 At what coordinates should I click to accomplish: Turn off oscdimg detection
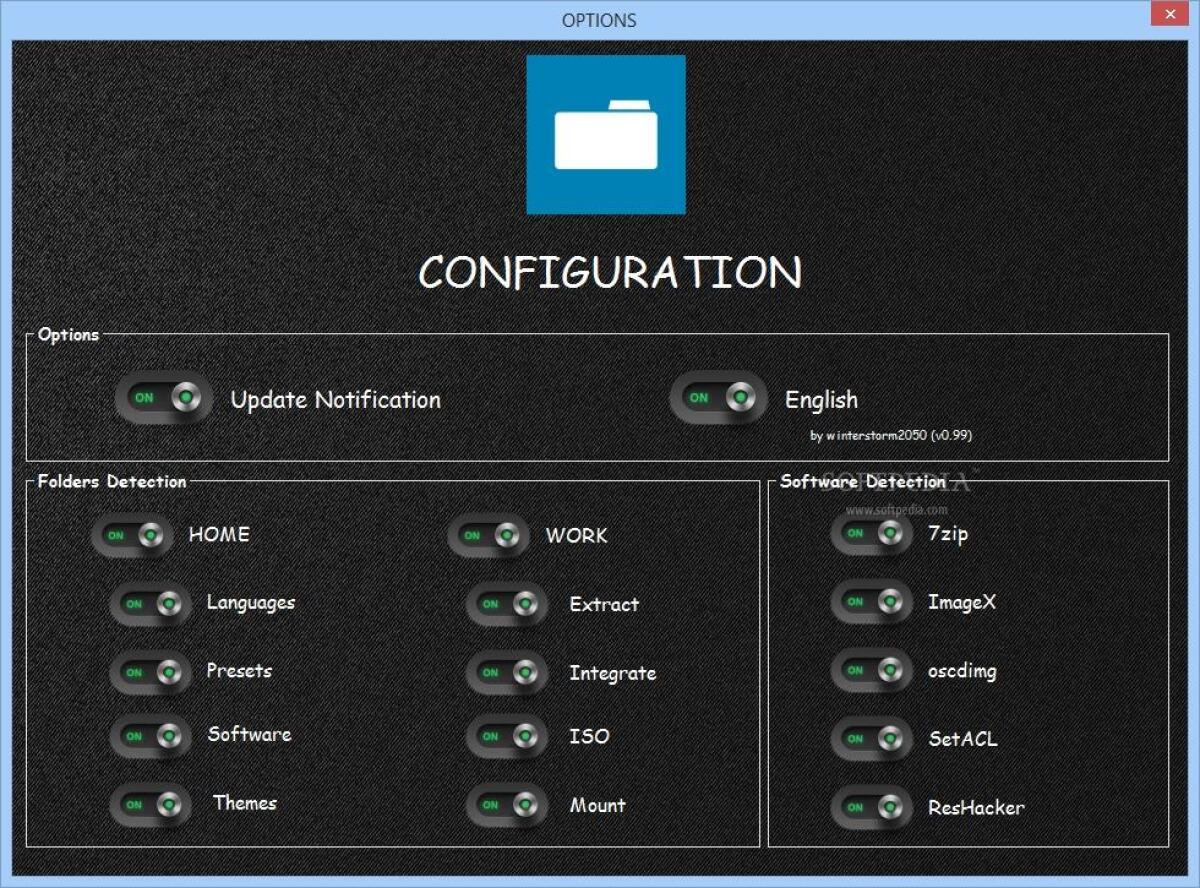(871, 670)
